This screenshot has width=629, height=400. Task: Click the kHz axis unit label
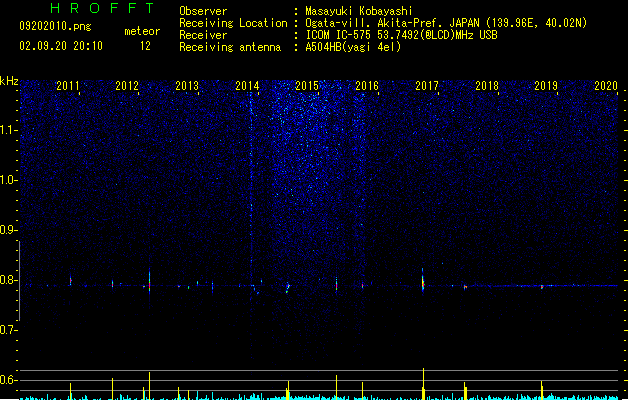coord(9,81)
